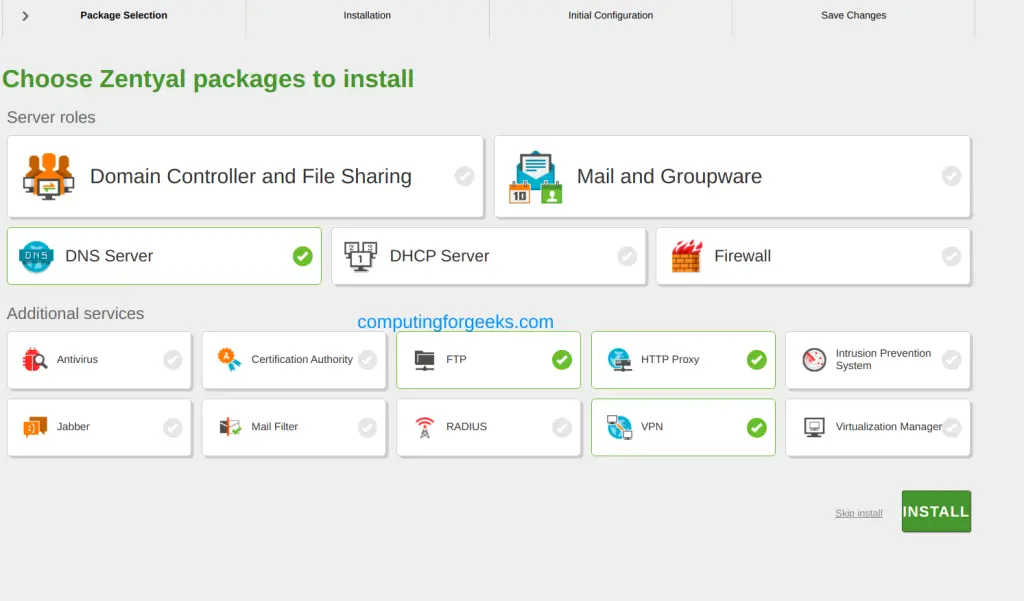Enable the Mail Filter checkmark
Image resolution: width=1024 pixels, height=601 pixels.
click(368, 428)
